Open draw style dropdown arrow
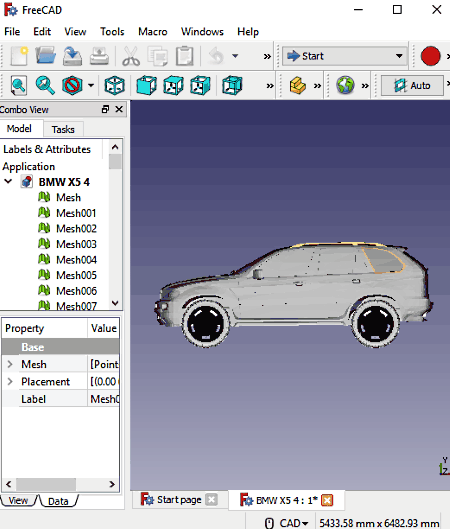 [91, 85]
